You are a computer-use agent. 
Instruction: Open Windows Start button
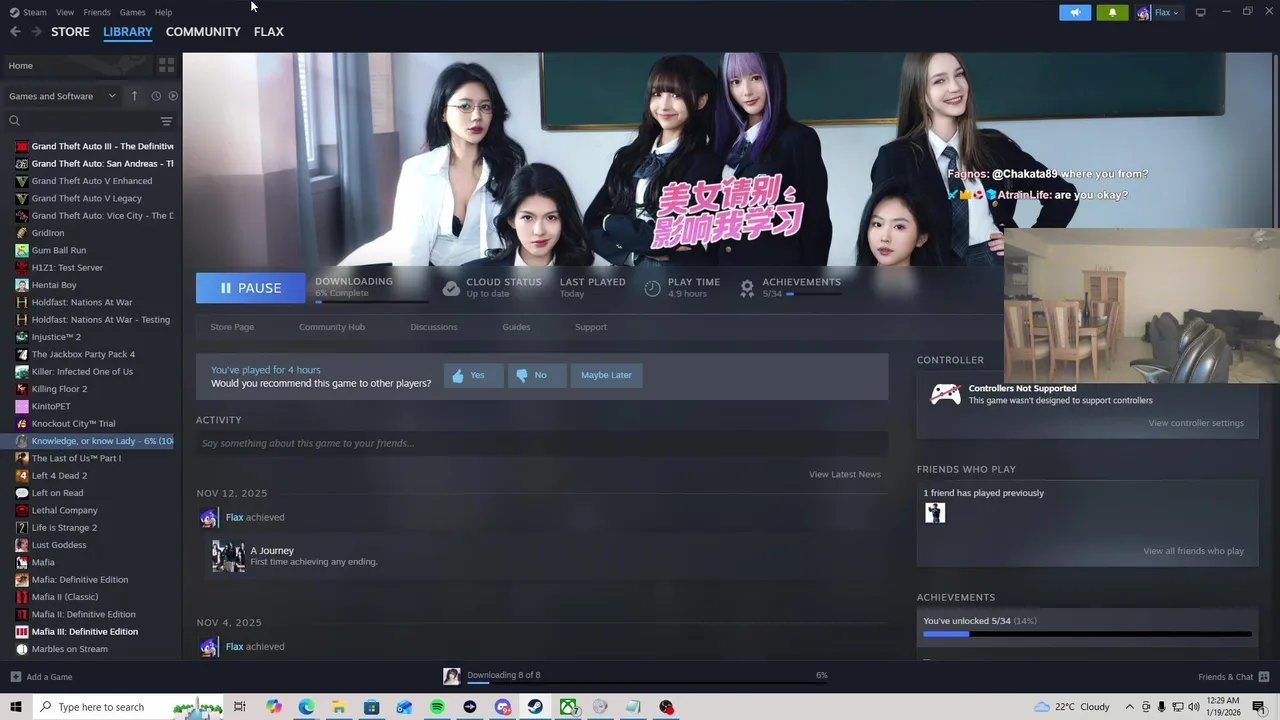pyautogui.click(x=16, y=707)
